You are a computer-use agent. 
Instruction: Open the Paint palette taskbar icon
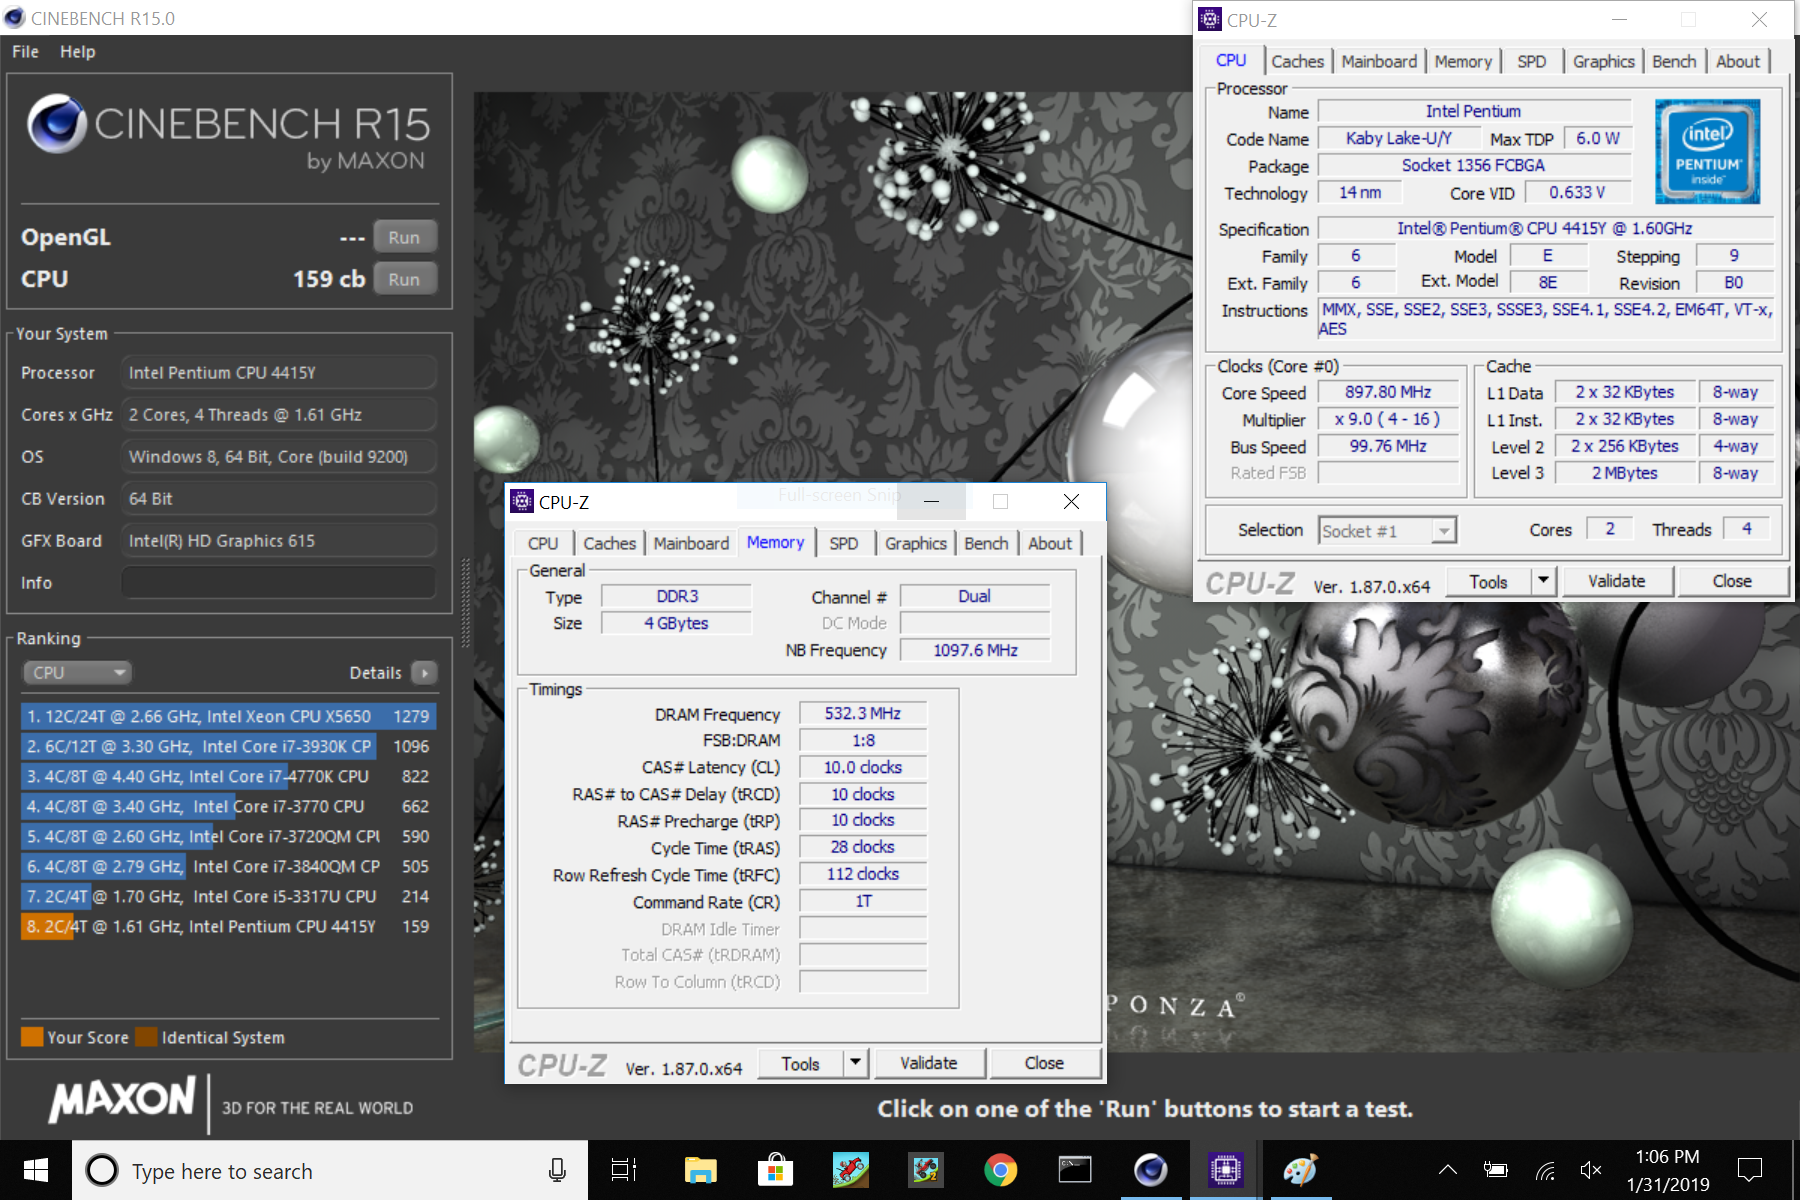point(1300,1170)
